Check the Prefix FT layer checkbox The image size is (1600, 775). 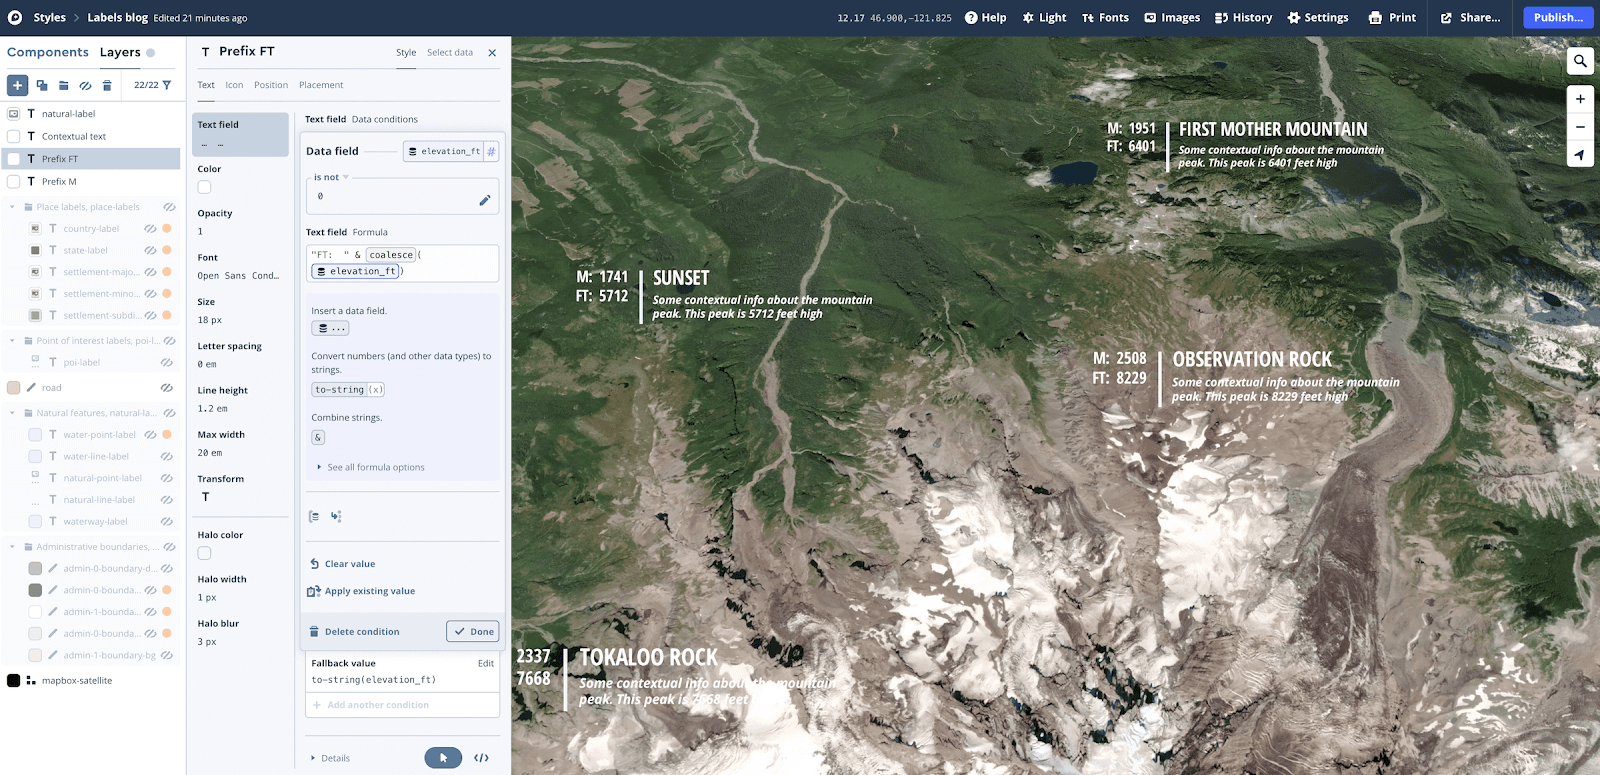(14, 159)
